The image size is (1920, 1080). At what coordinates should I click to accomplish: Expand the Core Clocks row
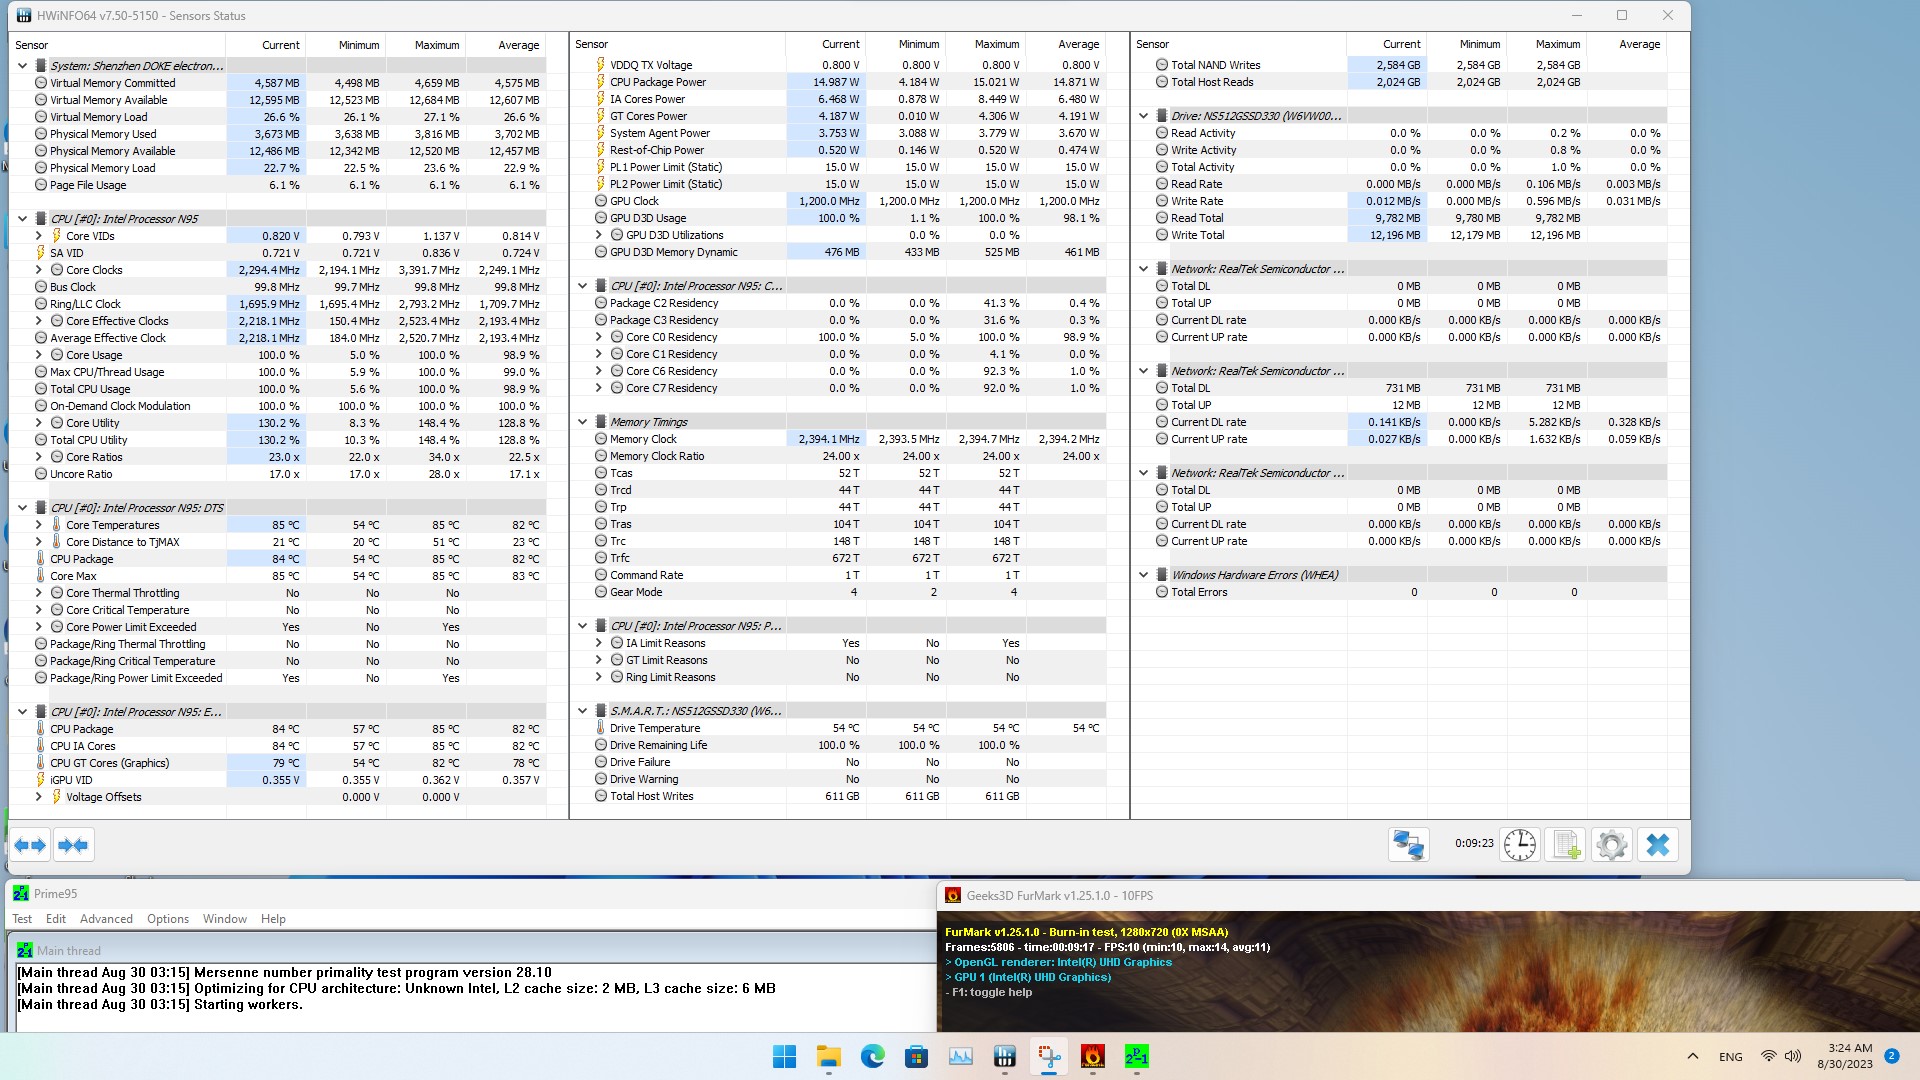[x=39, y=270]
